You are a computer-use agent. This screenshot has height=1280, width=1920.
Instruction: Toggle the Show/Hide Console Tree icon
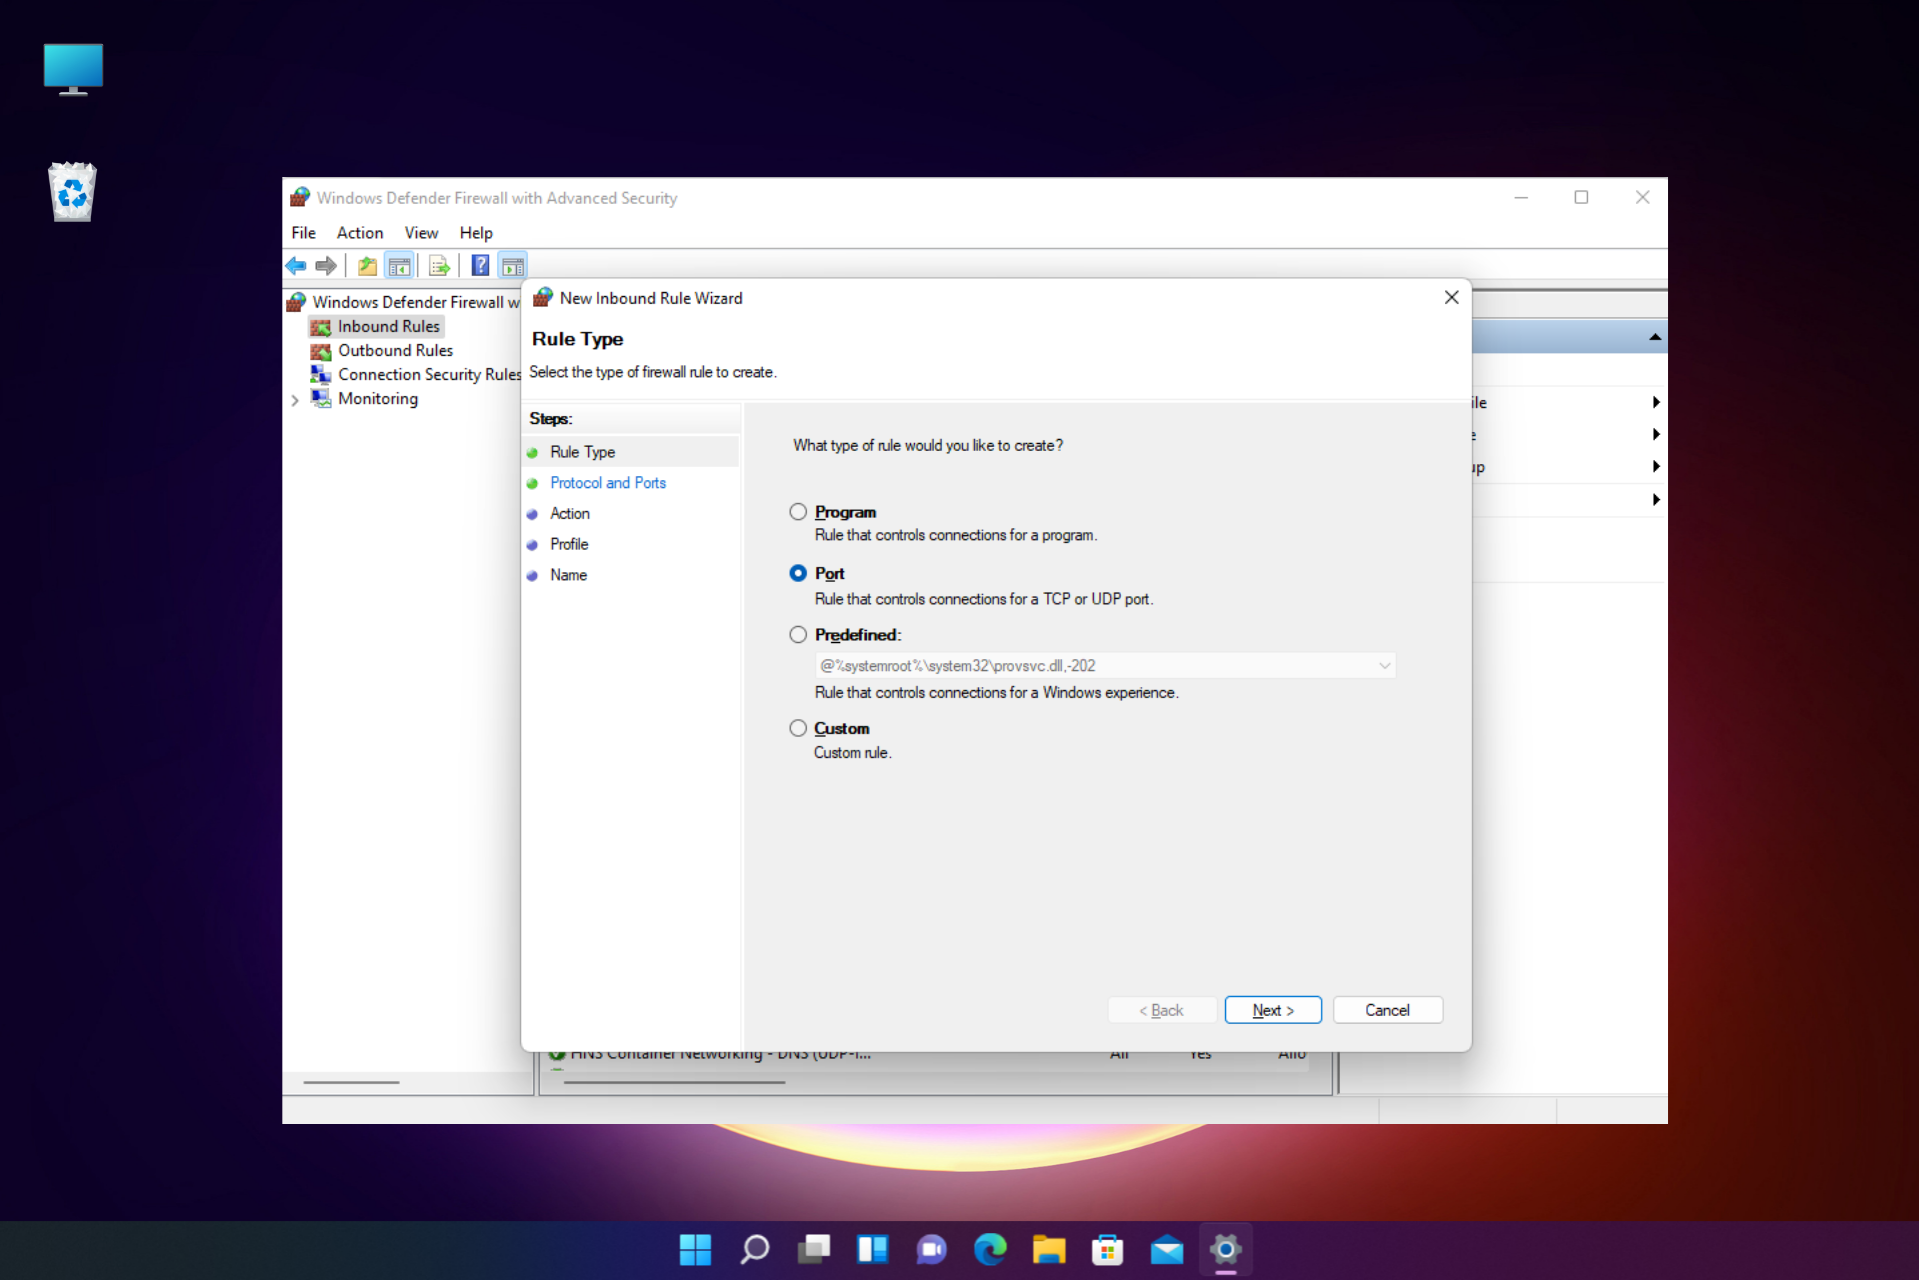pyautogui.click(x=399, y=266)
